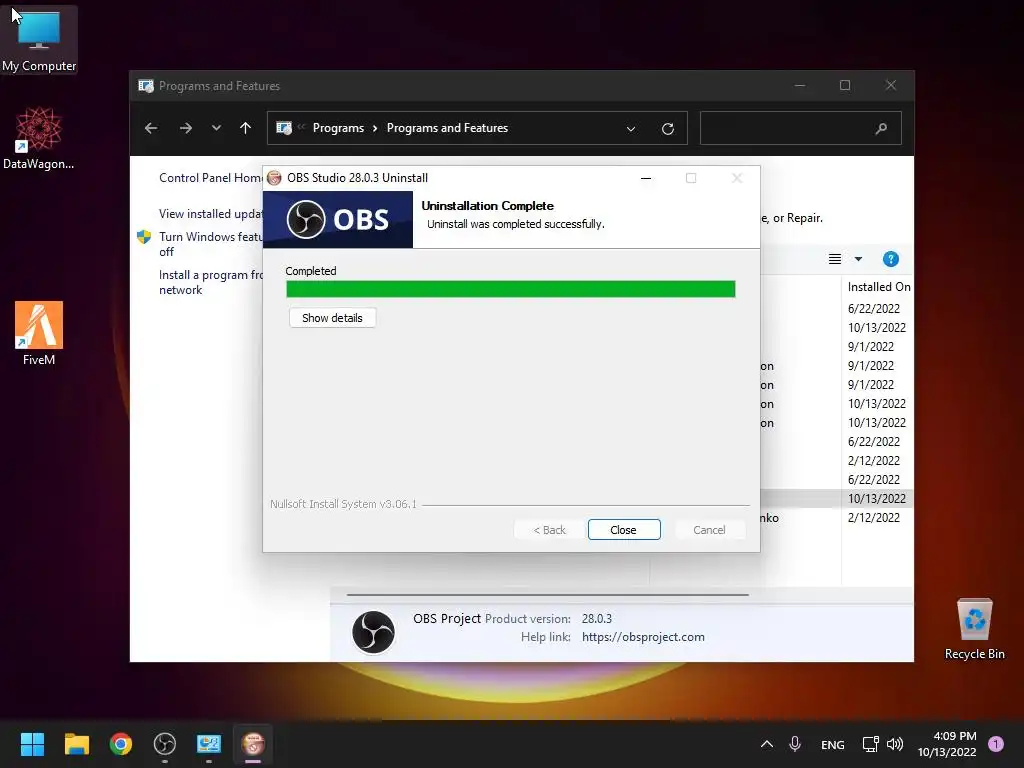Open clock and date 4:09 PM

[947, 744]
